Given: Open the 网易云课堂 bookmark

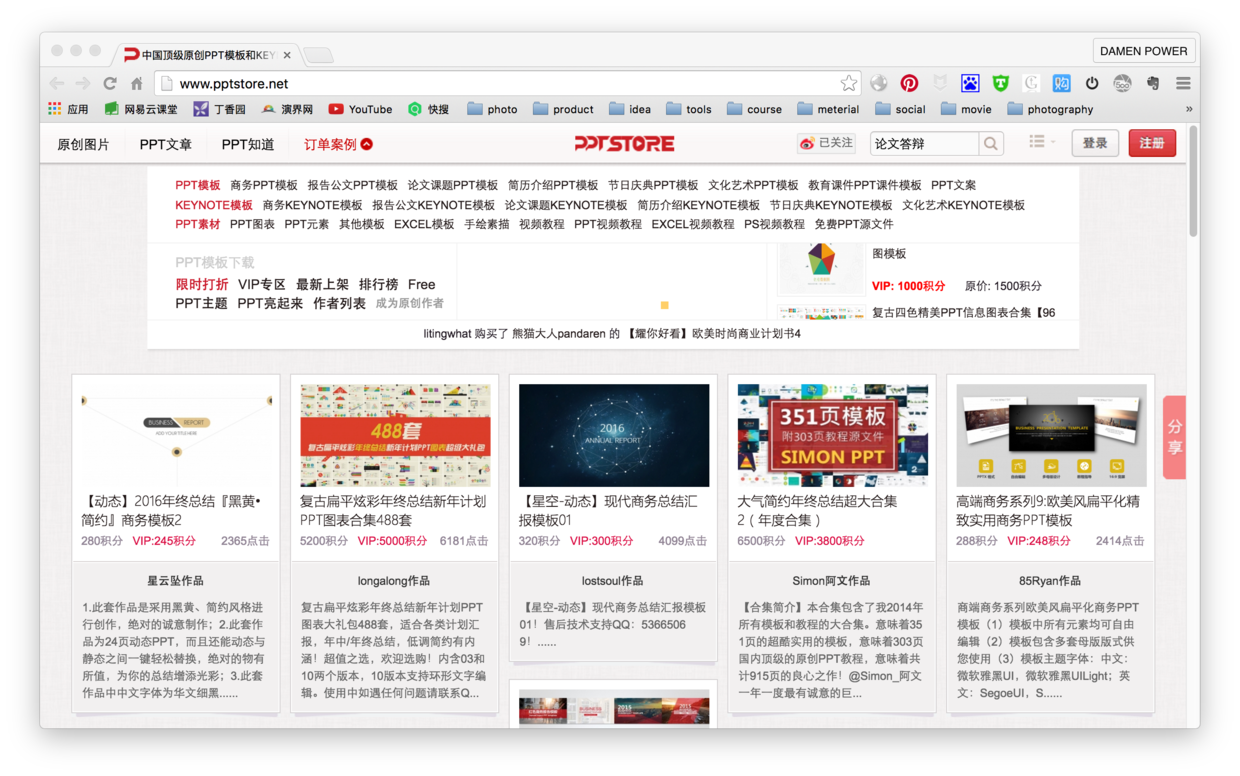Looking at the screenshot, I should tap(141, 110).
